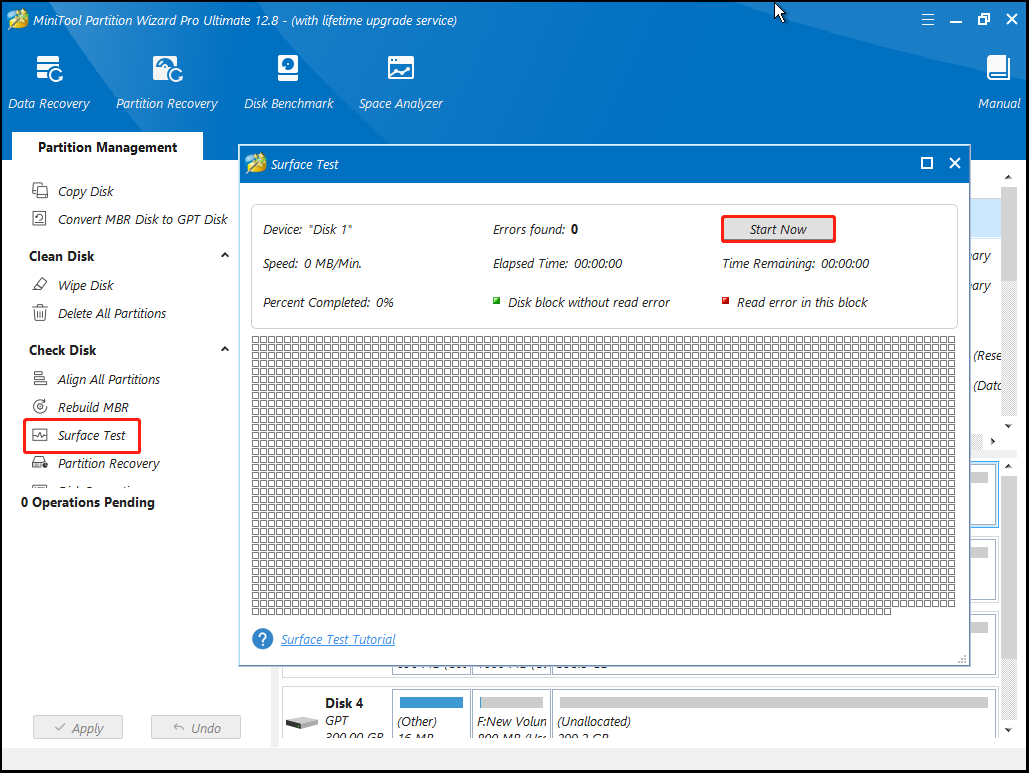
Task: Click the Undo button
Action: 196,727
